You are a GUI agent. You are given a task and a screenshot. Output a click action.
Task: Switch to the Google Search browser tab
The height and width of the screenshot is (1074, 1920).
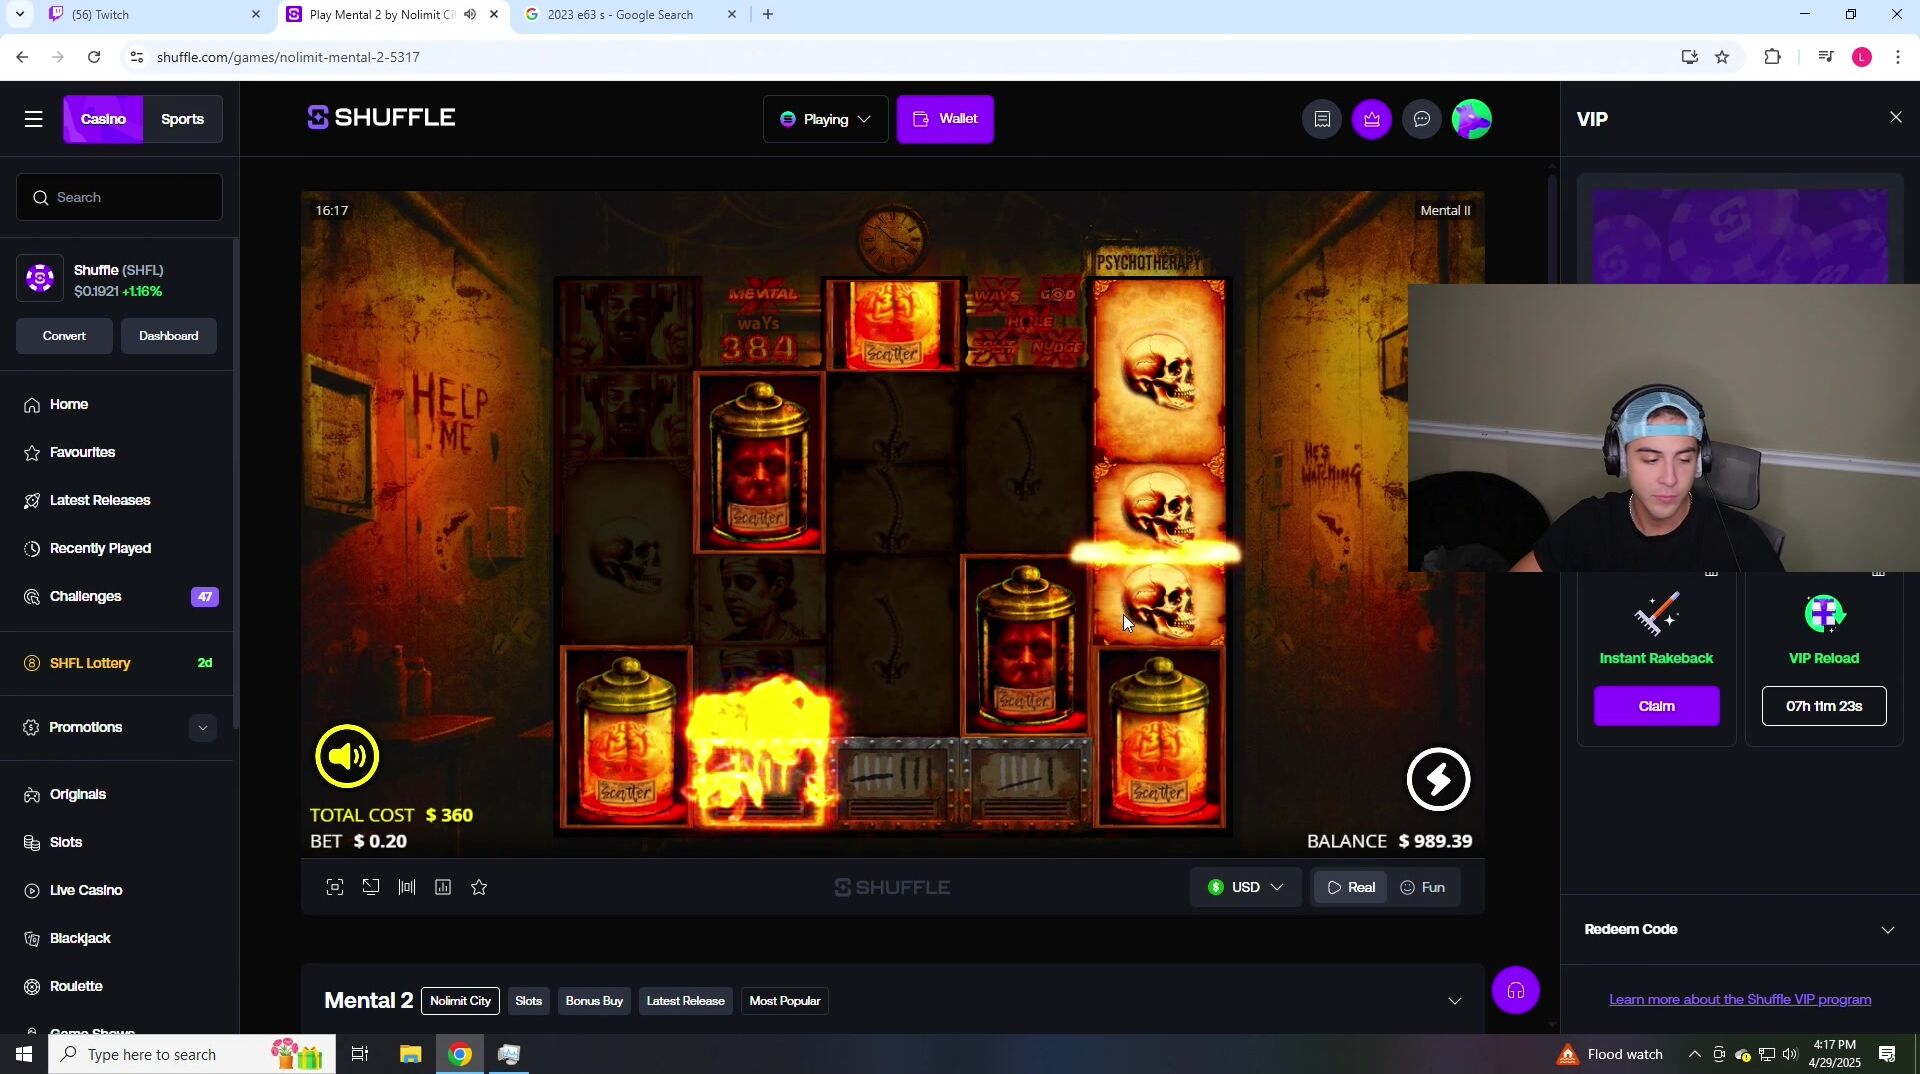pos(630,15)
